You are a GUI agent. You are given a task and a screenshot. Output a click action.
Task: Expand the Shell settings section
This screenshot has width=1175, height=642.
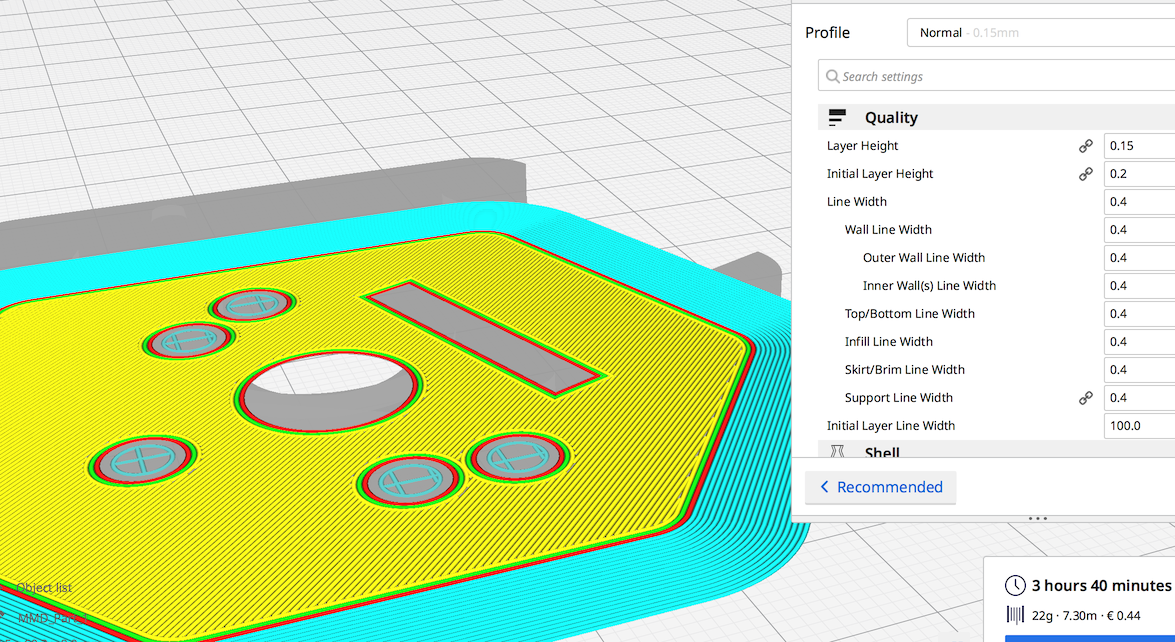click(x=996, y=451)
